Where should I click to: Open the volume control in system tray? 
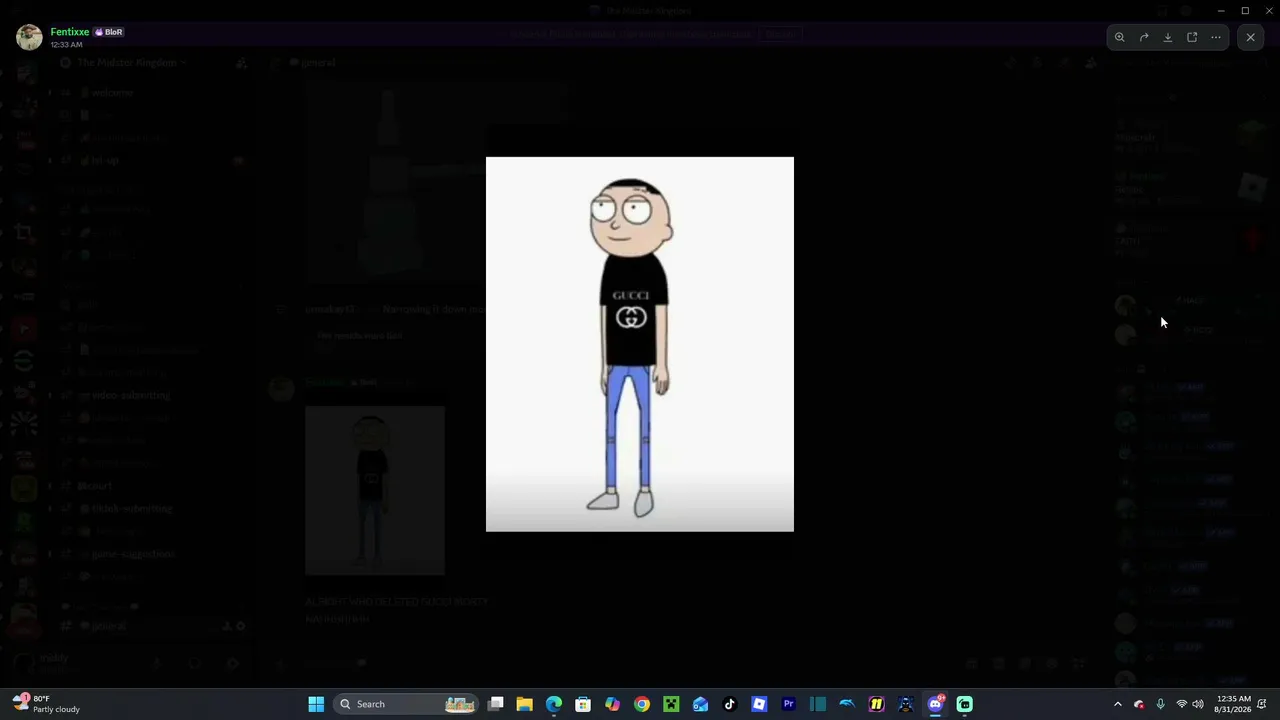tap(1198, 704)
